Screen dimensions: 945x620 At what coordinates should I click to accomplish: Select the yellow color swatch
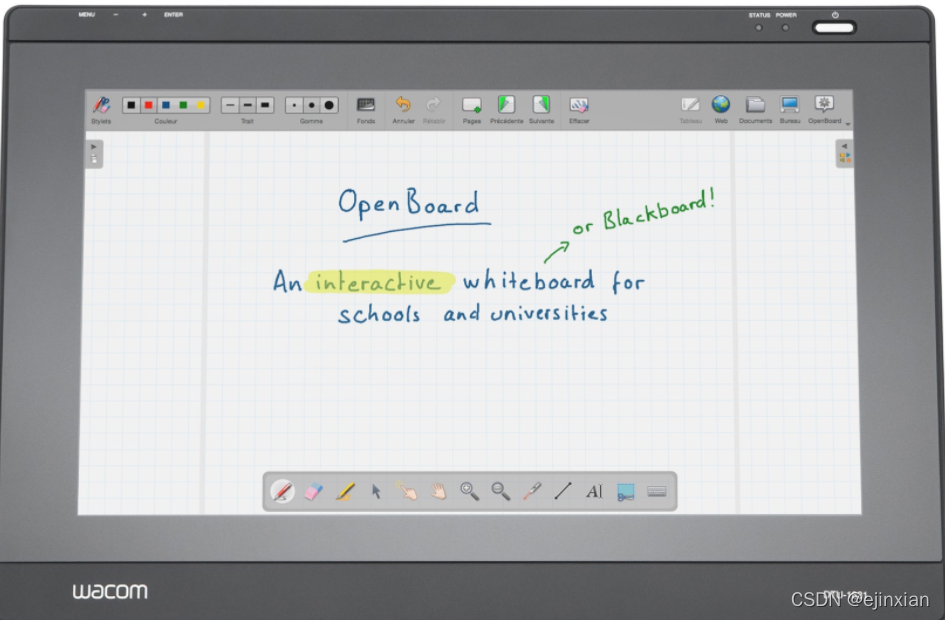click(201, 105)
